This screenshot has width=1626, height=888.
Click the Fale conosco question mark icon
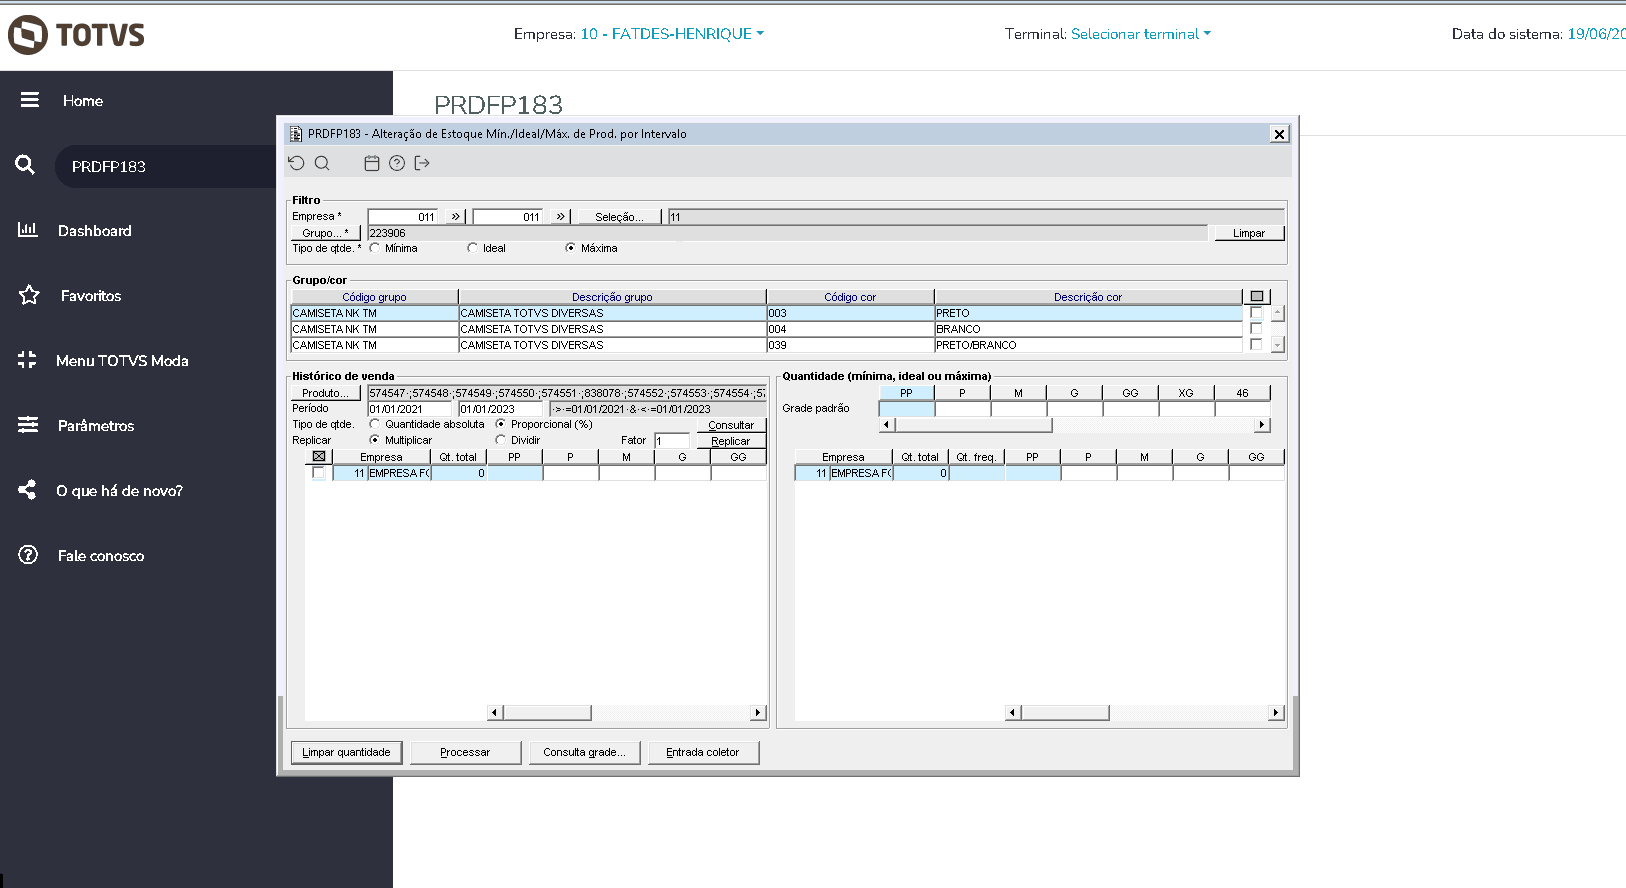(28, 555)
